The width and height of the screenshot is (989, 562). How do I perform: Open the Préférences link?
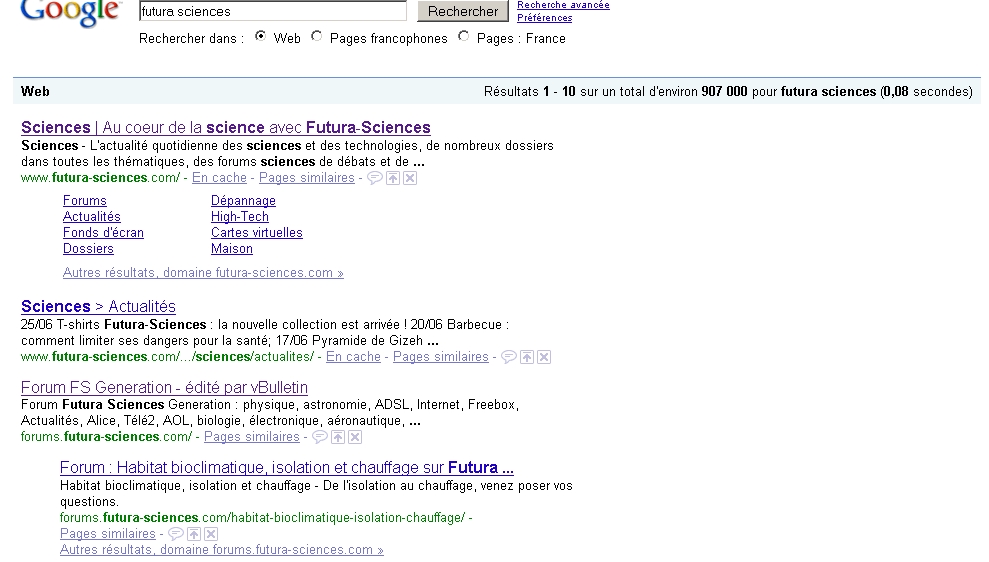pyautogui.click(x=545, y=18)
